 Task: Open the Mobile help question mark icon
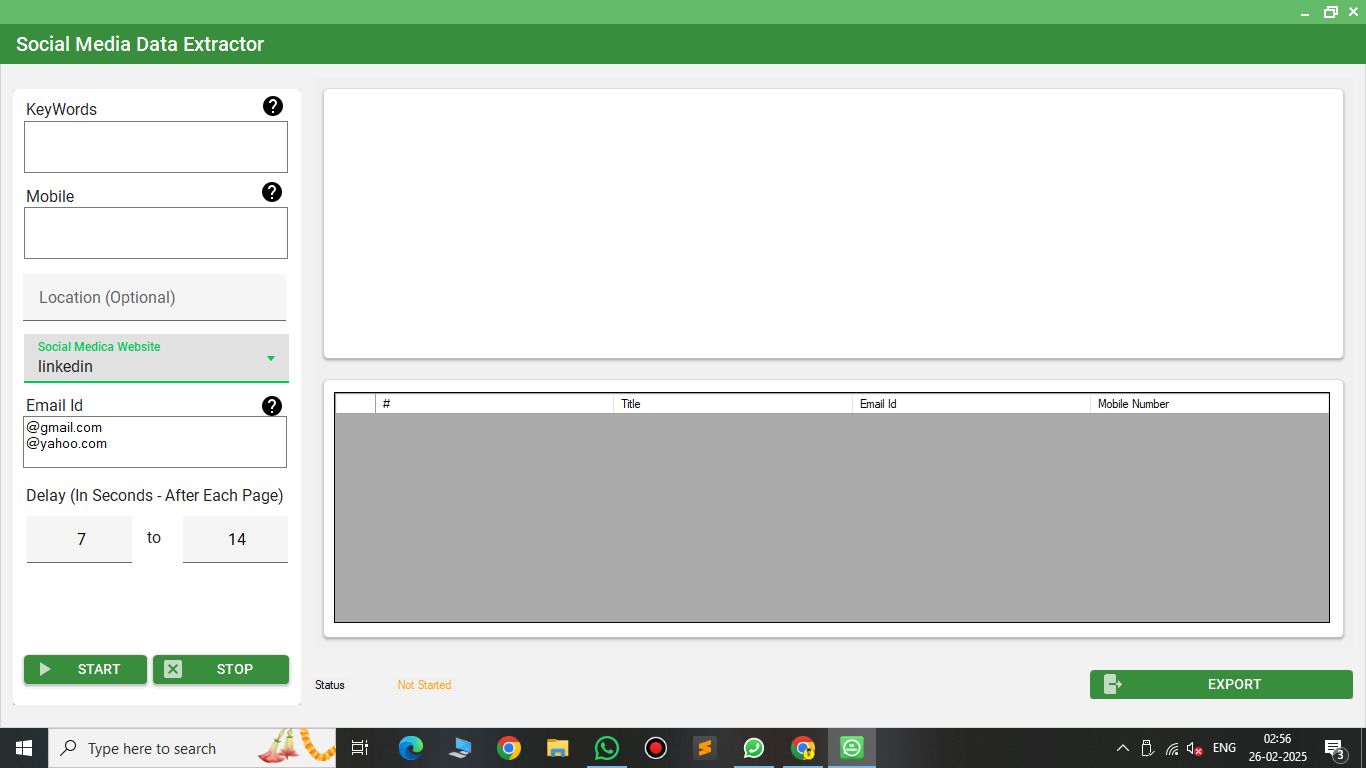tap(272, 192)
